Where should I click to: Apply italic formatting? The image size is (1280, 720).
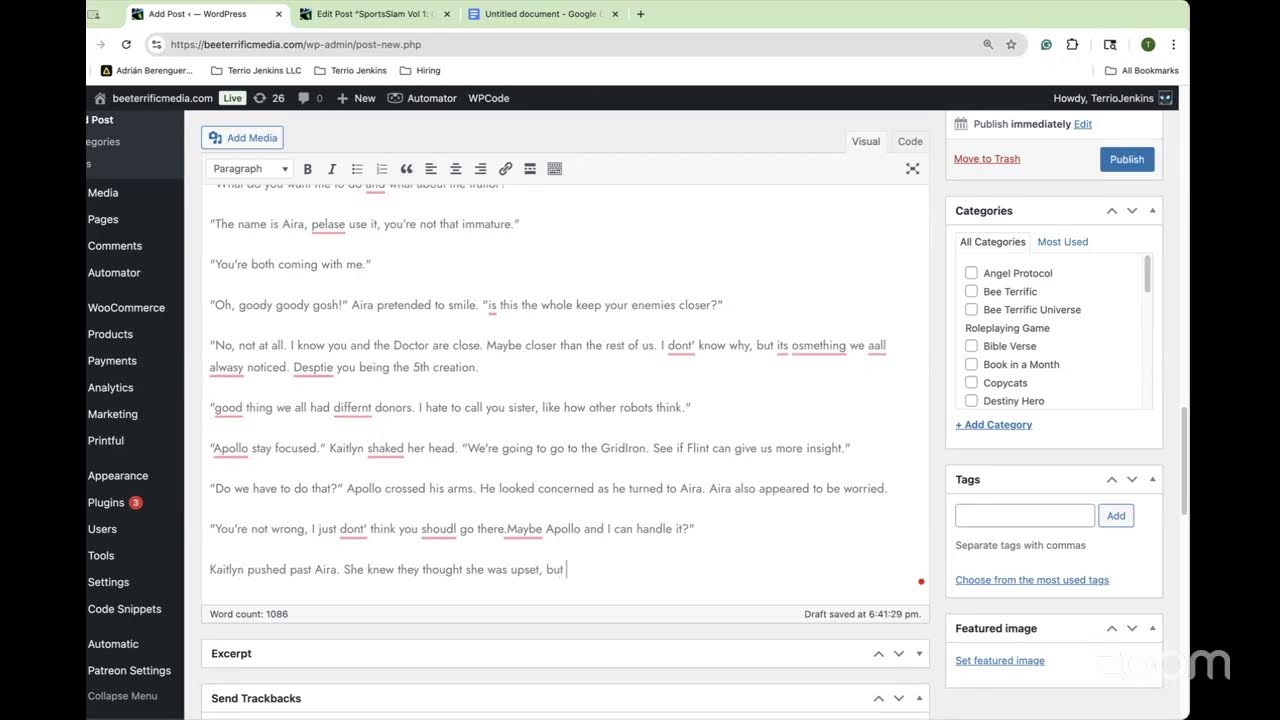332,168
